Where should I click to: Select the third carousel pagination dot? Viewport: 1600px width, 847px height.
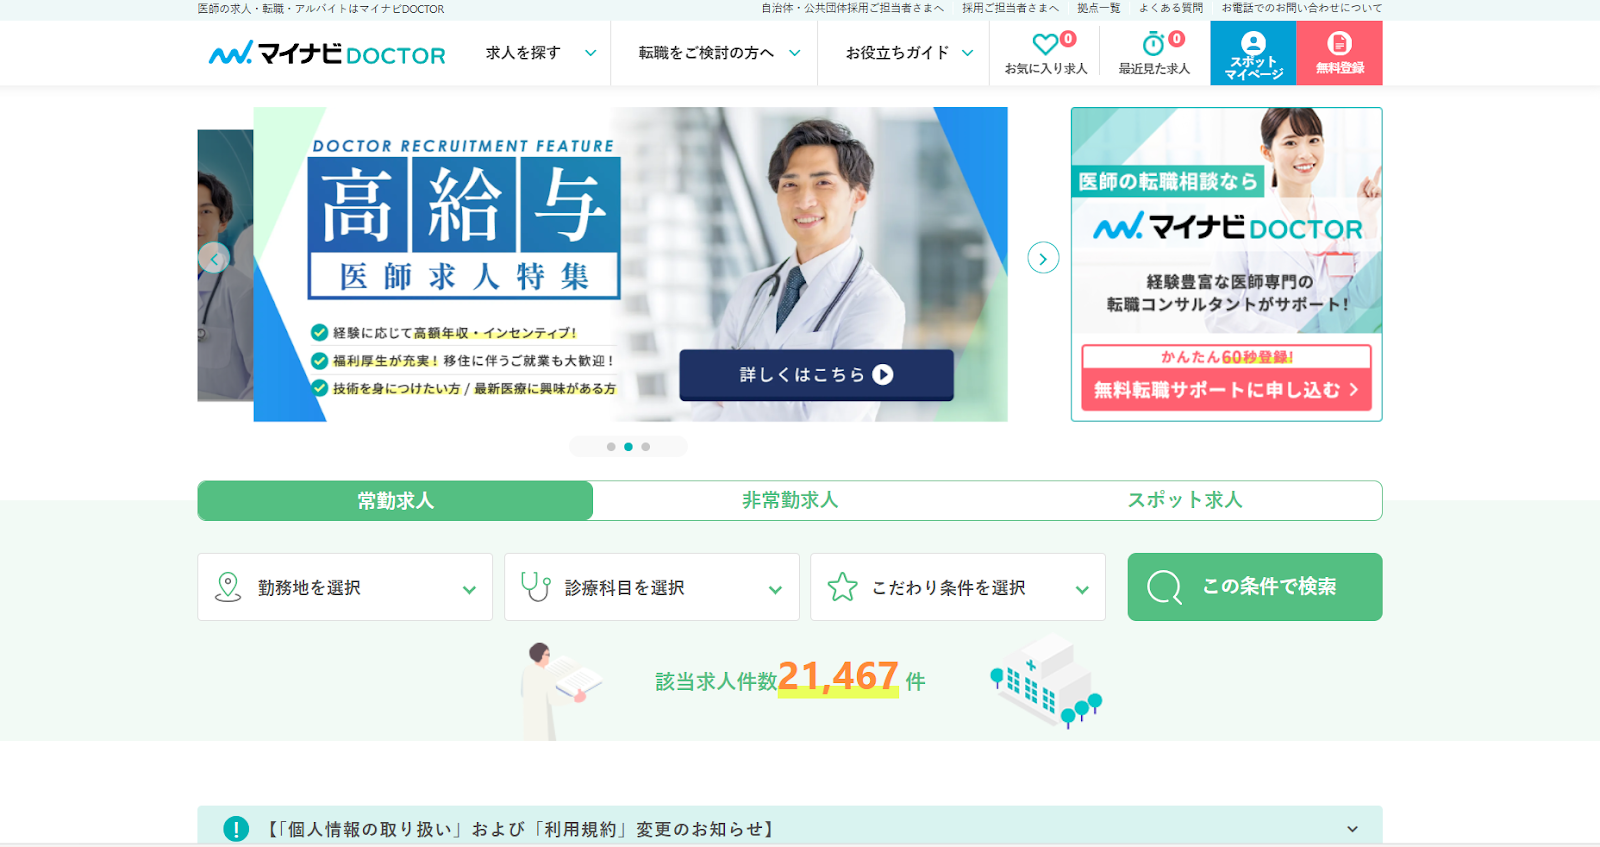(646, 447)
